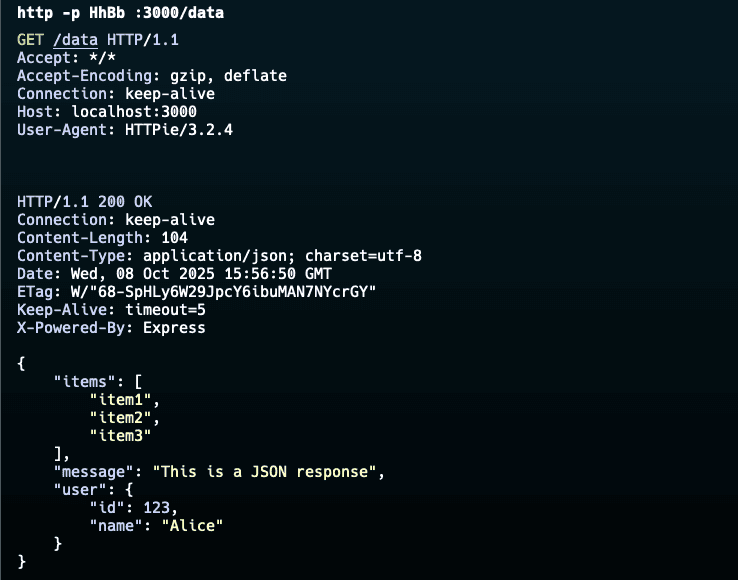This screenshot has height=580, width=738.
Task: Click the HTTP/1.1 200 OK status line
Action: (84, 201)
